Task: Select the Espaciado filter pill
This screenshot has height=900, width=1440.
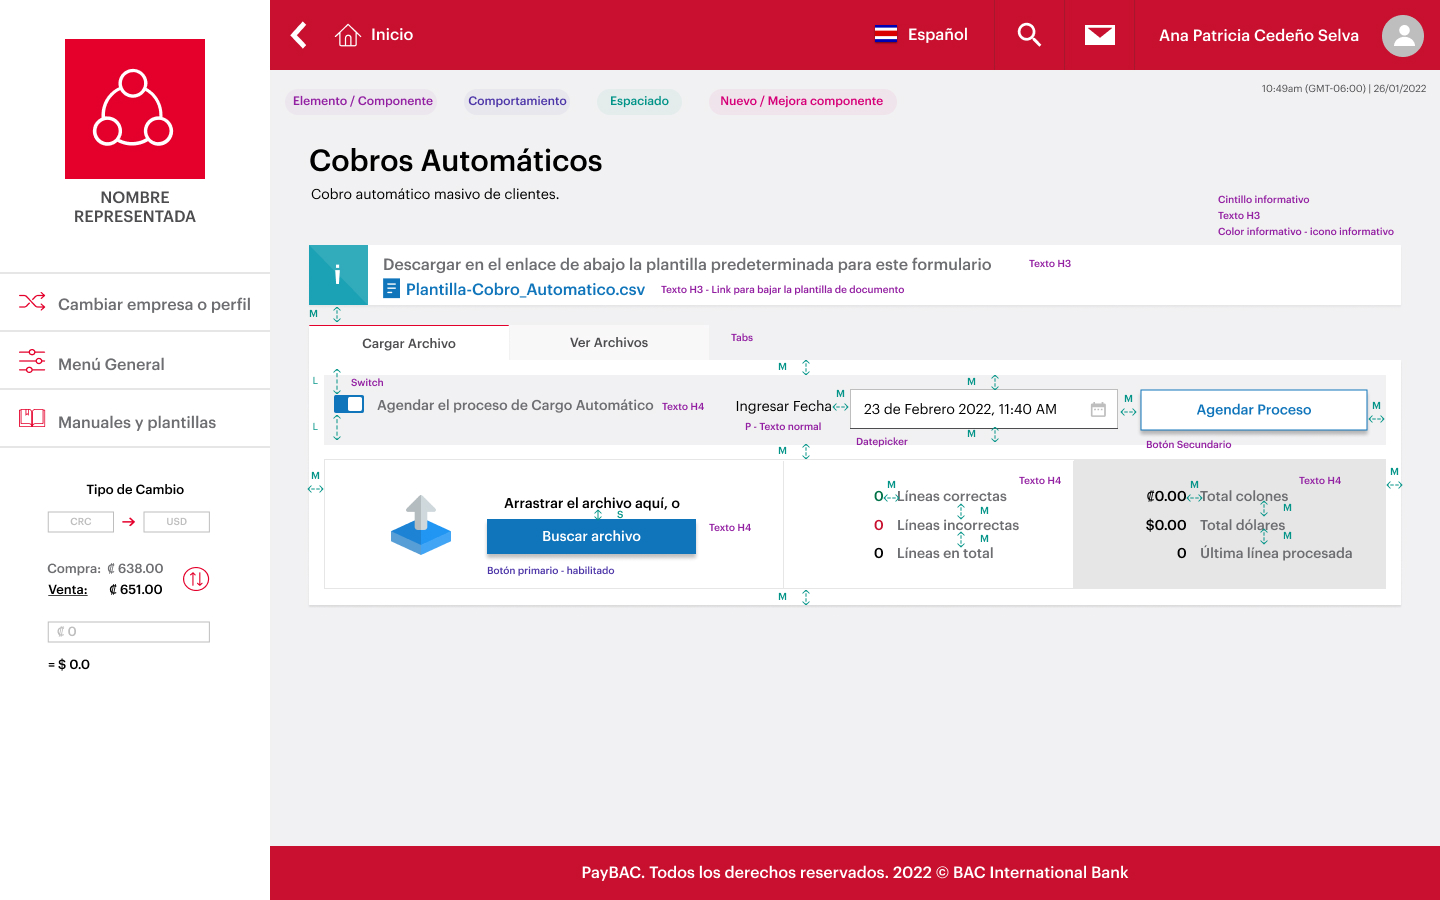Action: coord(639,101)
